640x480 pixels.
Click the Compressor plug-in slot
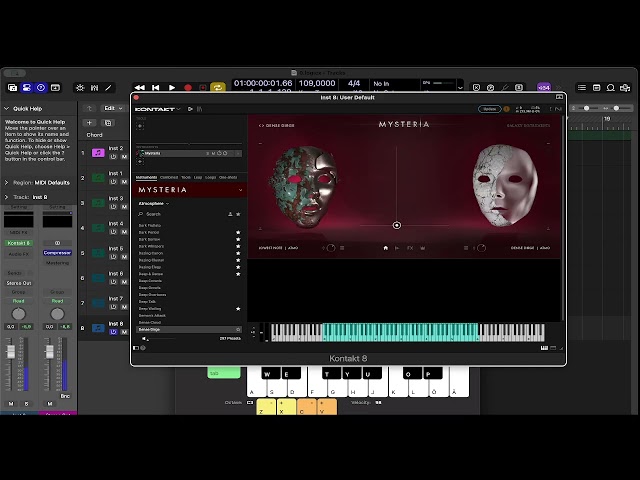(x=57, y=253)
